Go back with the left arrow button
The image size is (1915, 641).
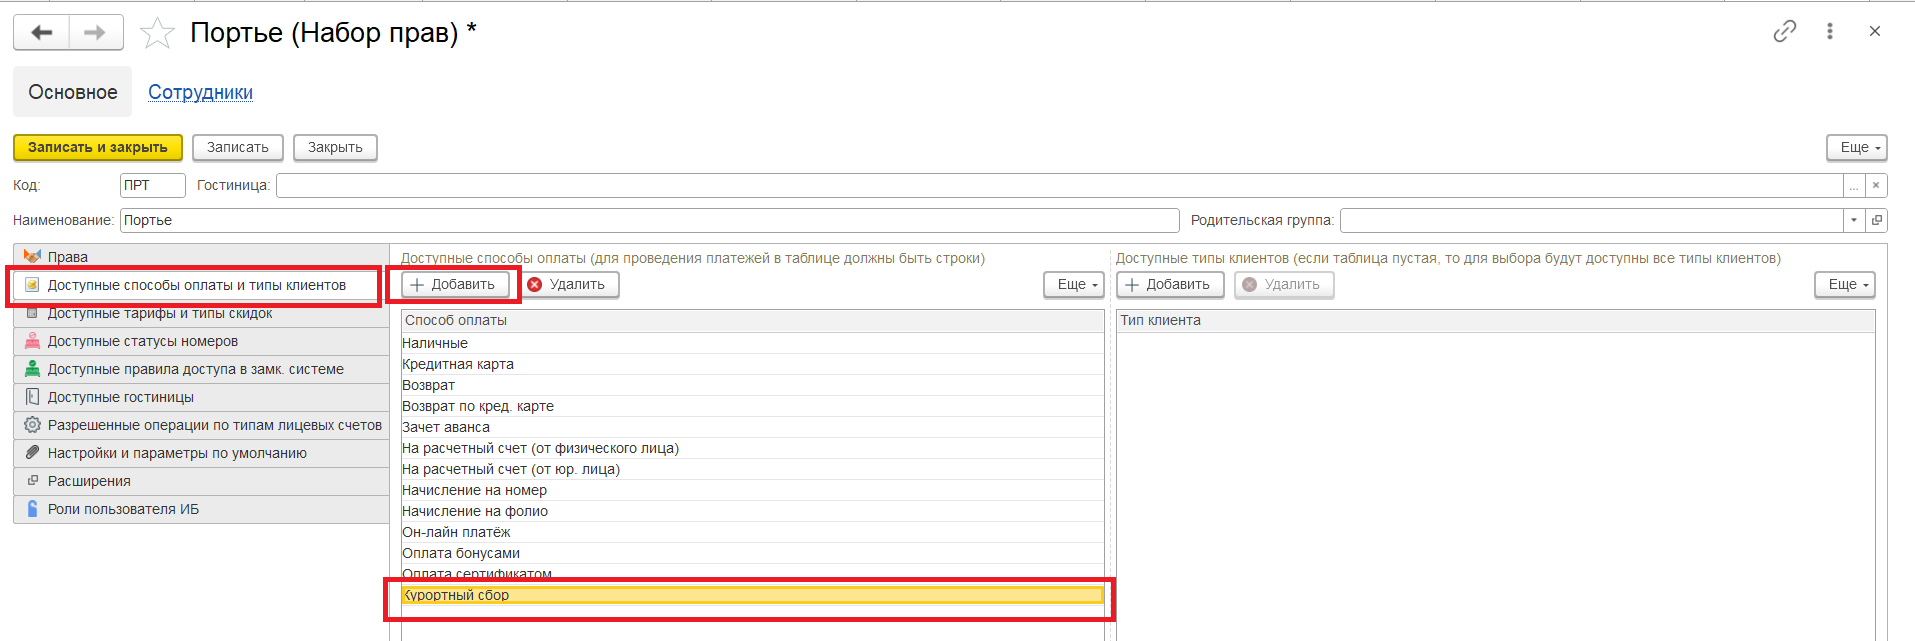tap(42, 32)
